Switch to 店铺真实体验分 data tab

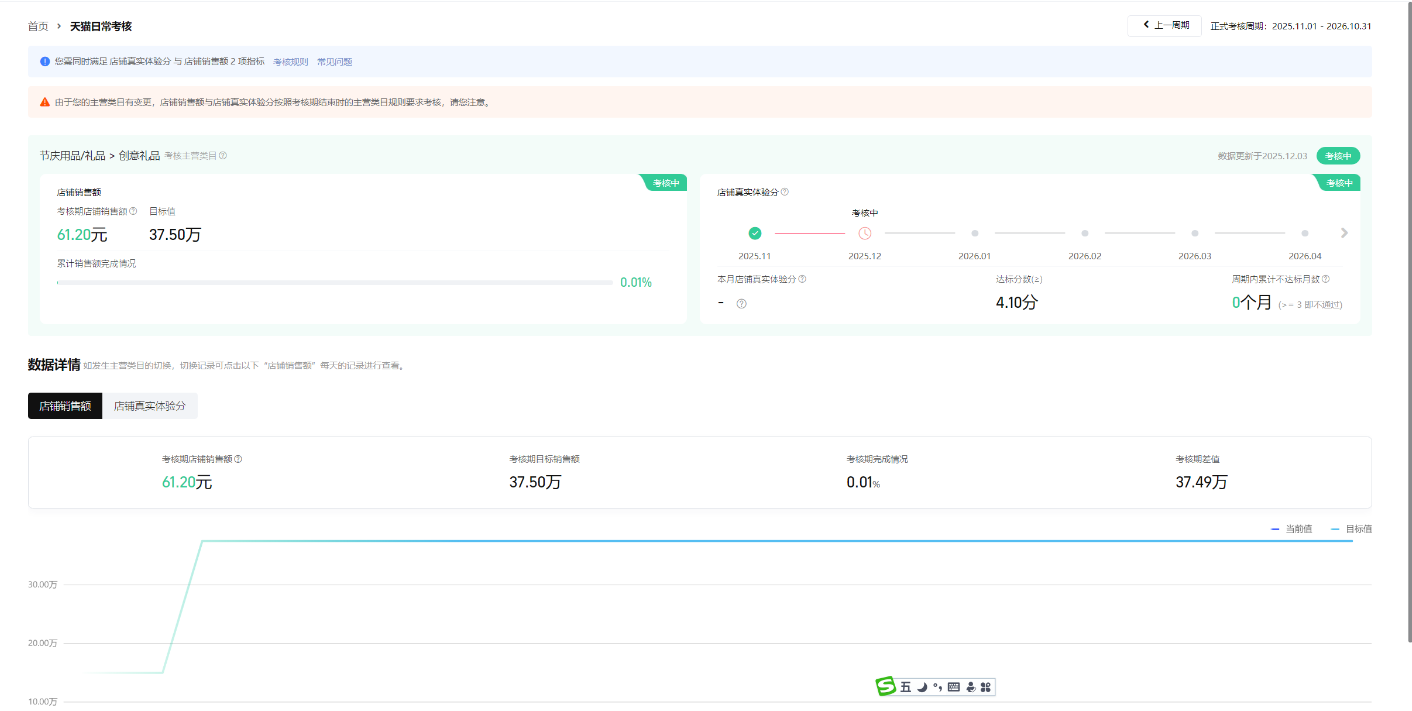(x=150, y=406)
